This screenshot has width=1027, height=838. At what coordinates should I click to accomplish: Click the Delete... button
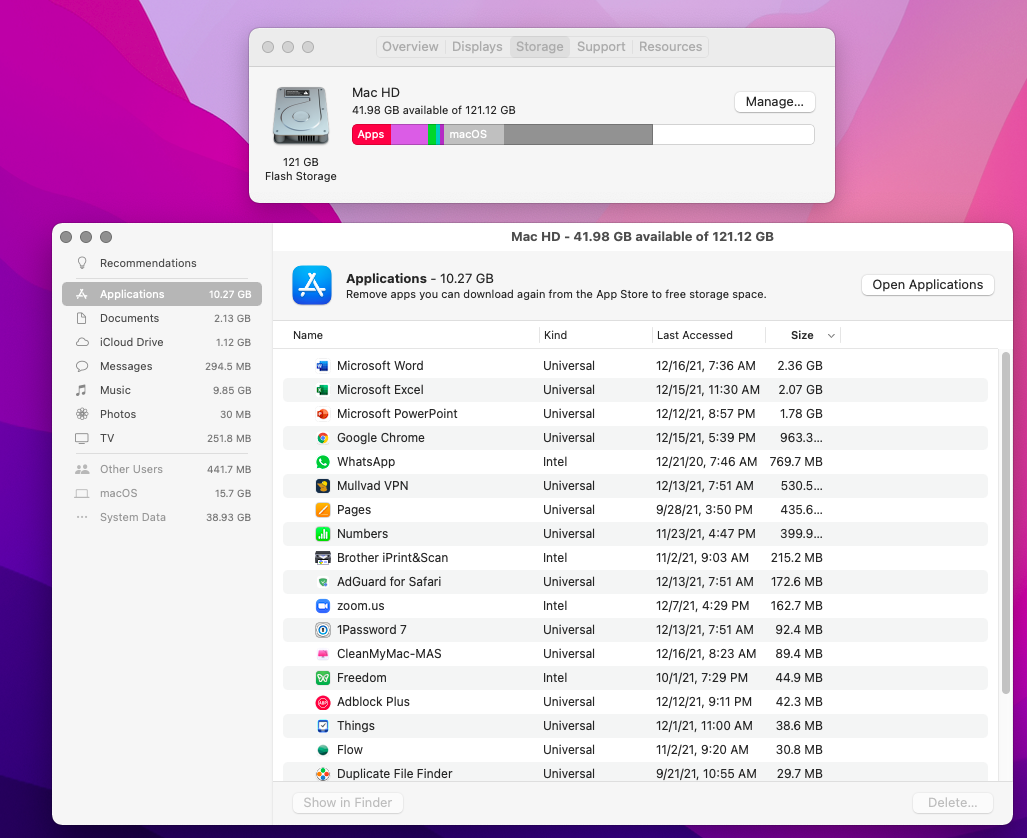952,803
